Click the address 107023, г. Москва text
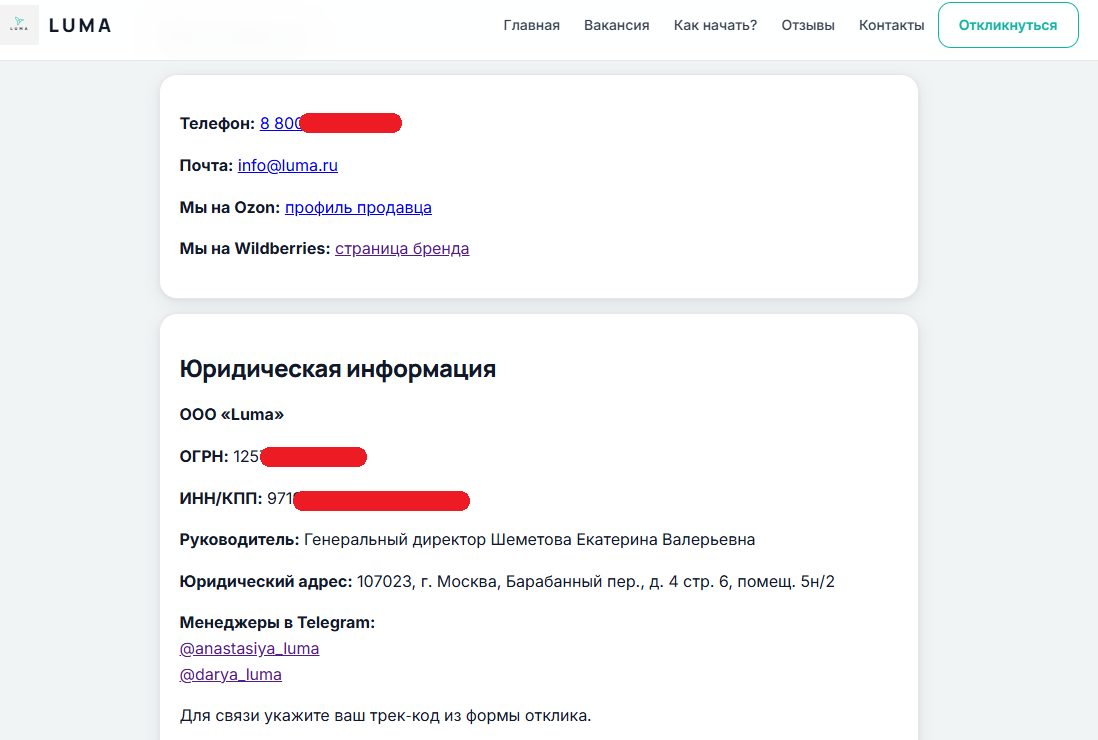Image resolution: width=1098 pixels, height=740 pixels. coord(596,581)
